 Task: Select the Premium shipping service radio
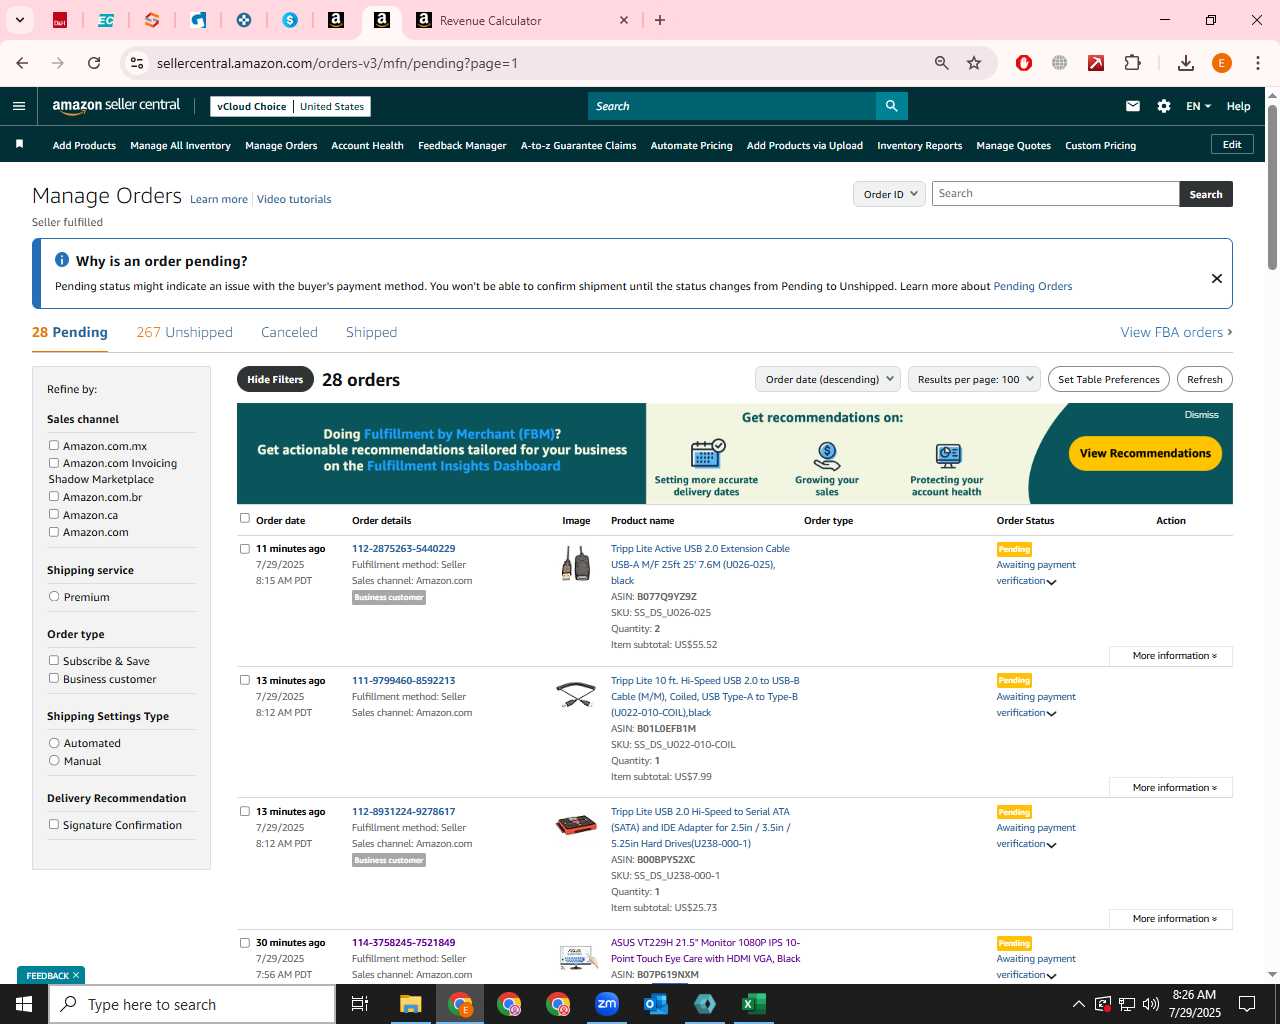click(x=54, y=597)
